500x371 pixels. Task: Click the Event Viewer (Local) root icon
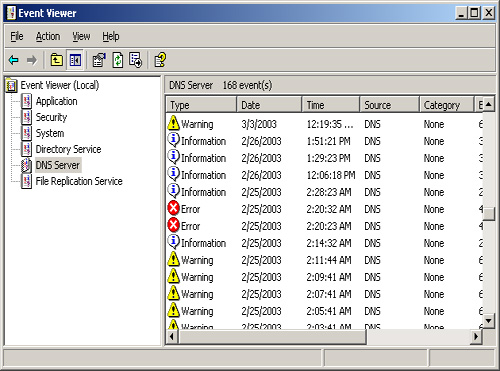click(x=11, y=86)
